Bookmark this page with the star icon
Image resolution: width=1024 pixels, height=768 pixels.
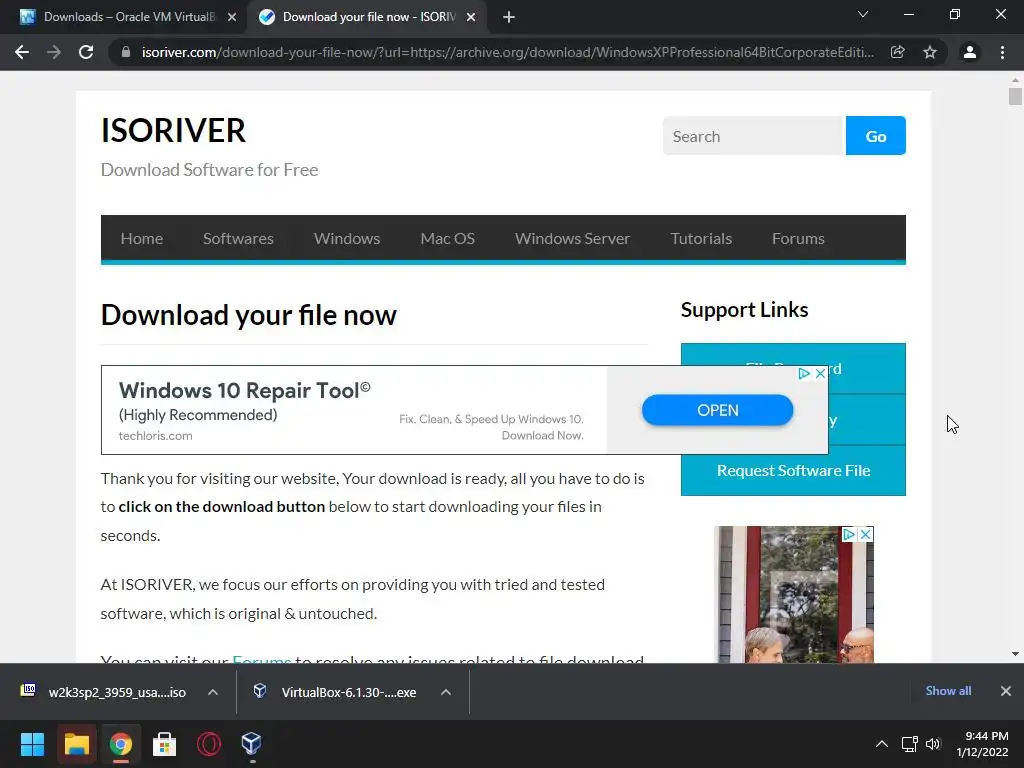(x=930, y=52)
